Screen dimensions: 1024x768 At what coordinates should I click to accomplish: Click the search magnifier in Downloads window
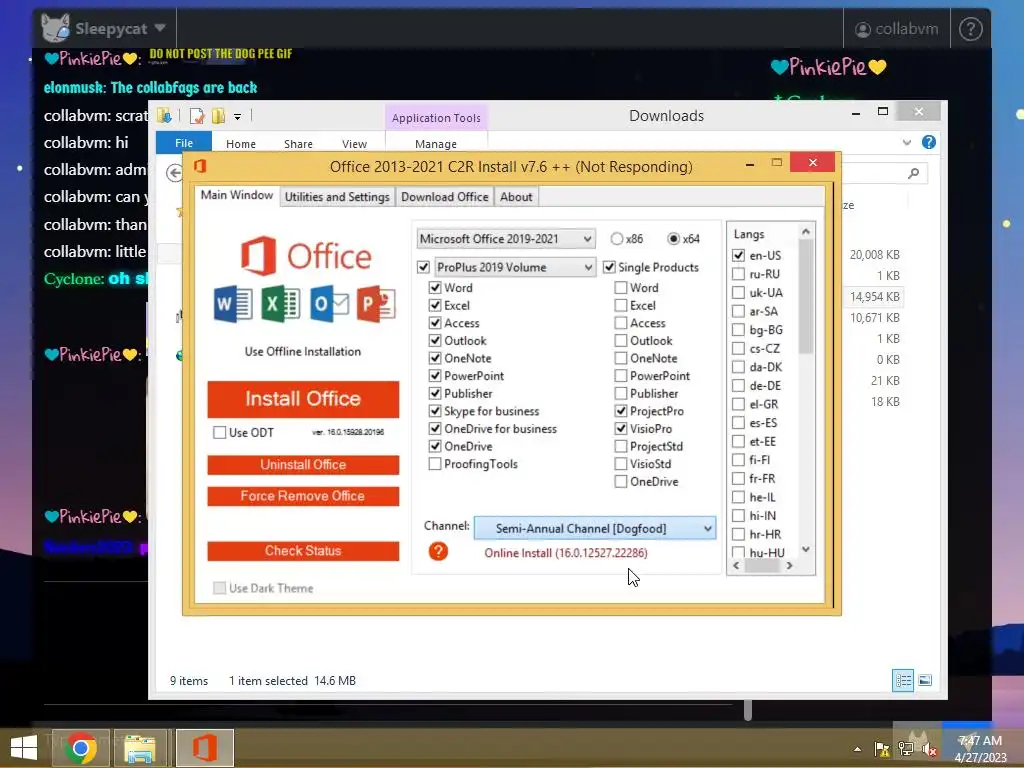pos(914,173)
